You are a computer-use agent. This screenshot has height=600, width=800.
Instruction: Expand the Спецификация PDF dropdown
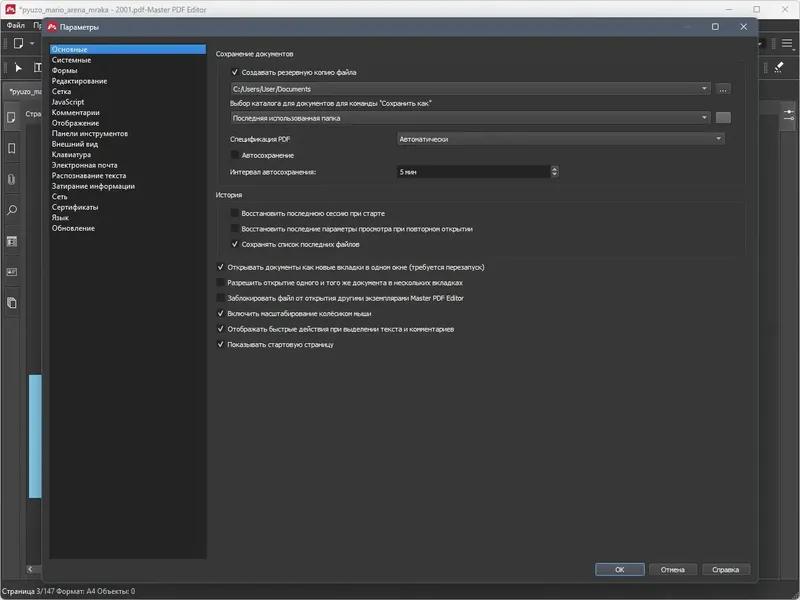561,139
